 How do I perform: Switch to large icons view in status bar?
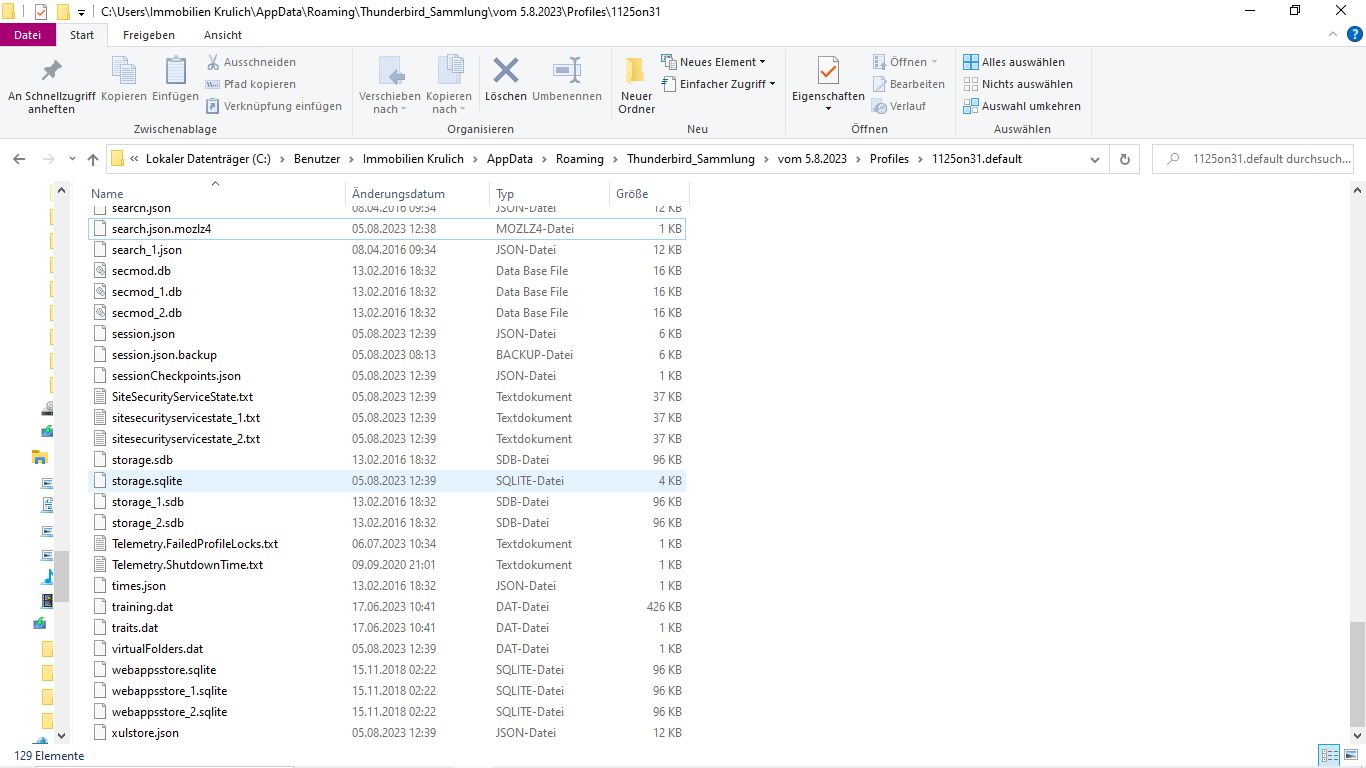[x=1351, y=756]
